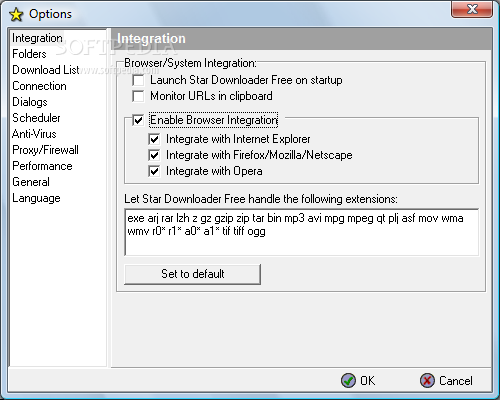Go to Connection settings
The height and width of the screenshot is (400, 500).
pos(39,86)
